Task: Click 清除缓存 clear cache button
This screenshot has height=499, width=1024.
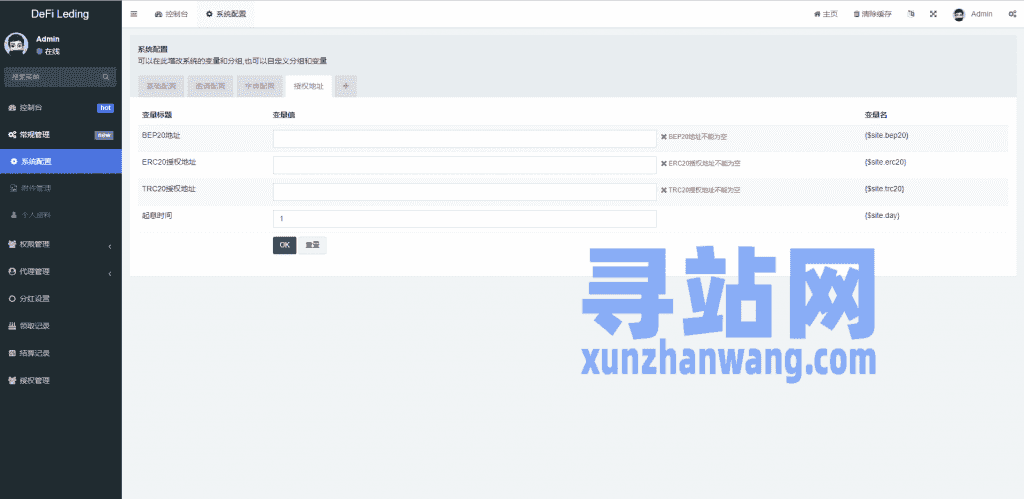Action: tap(872, 14)
